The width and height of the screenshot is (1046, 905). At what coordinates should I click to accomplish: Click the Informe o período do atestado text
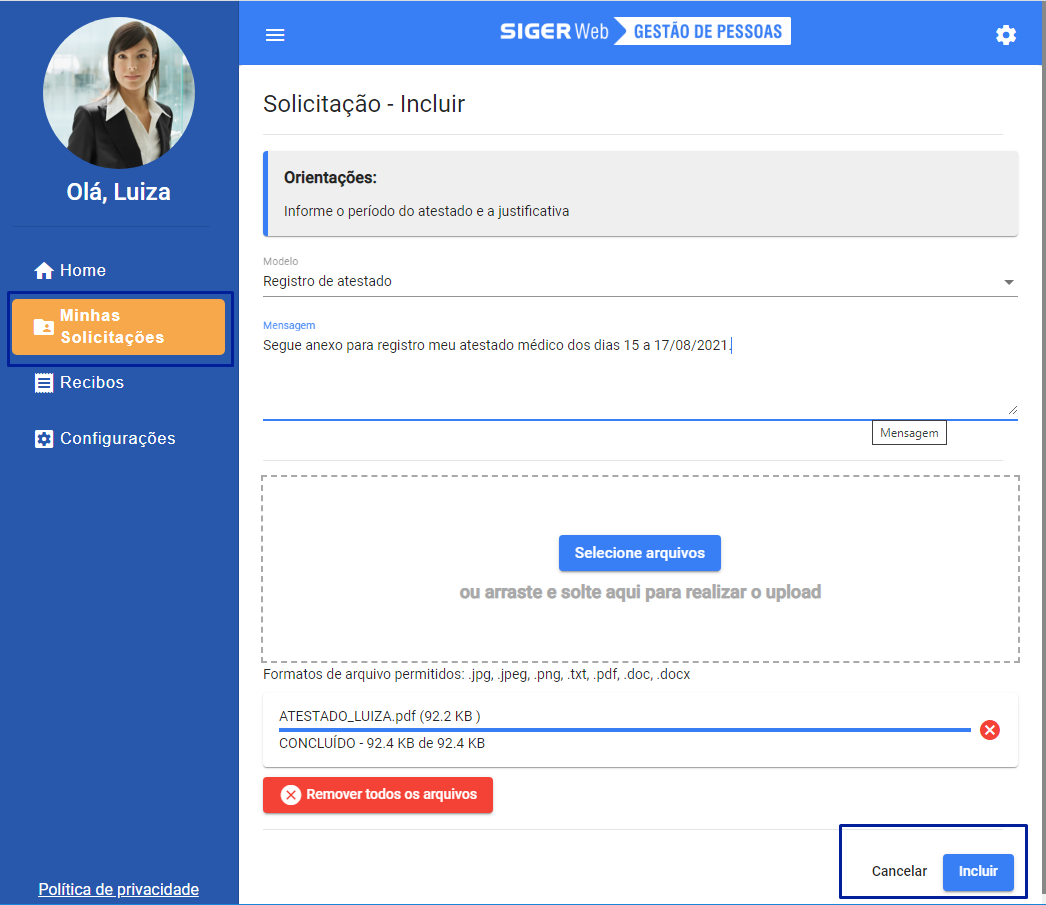pos(426,211)
